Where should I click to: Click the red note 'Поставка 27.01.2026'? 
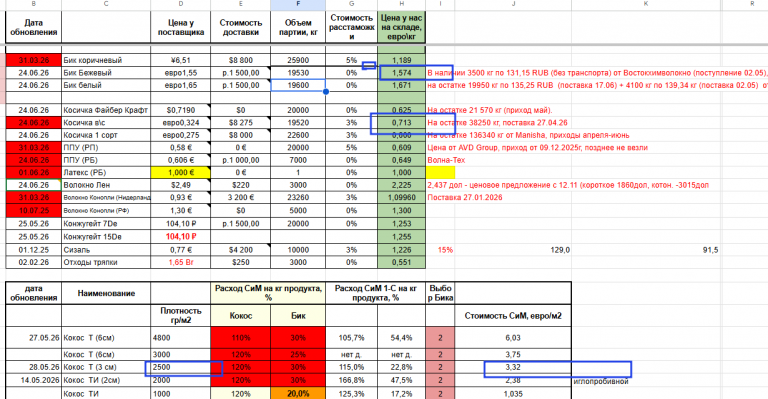coord(465,197)
